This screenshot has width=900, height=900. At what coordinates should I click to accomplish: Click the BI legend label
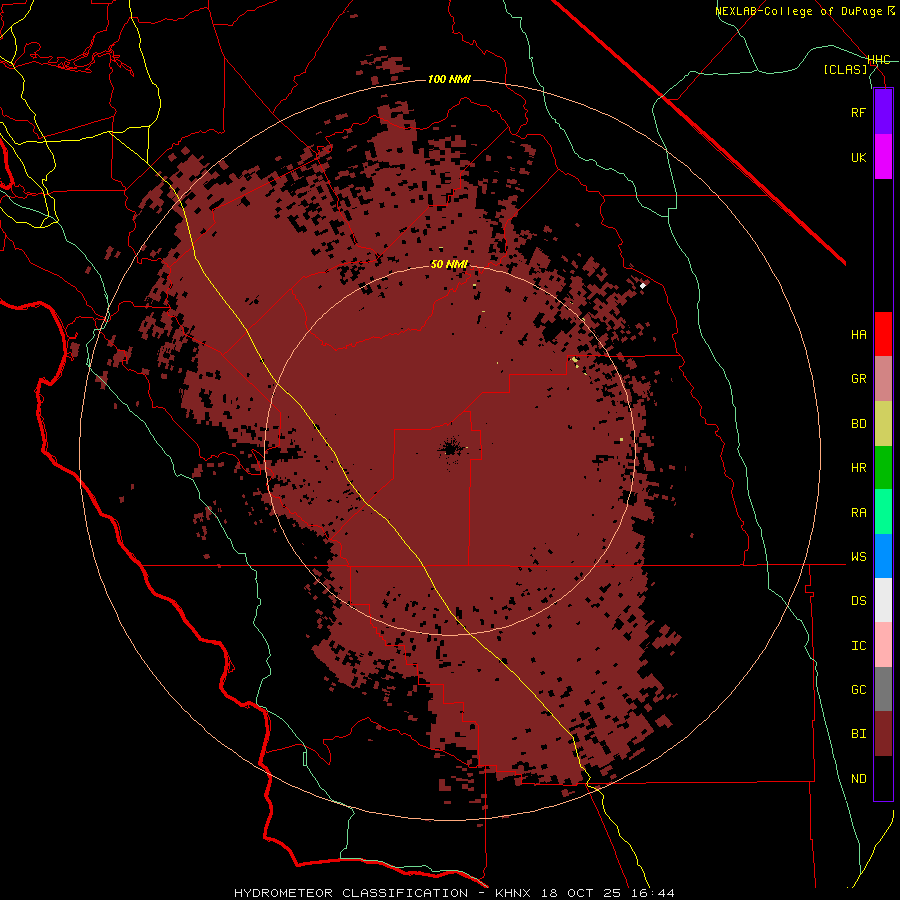point(858,734)
